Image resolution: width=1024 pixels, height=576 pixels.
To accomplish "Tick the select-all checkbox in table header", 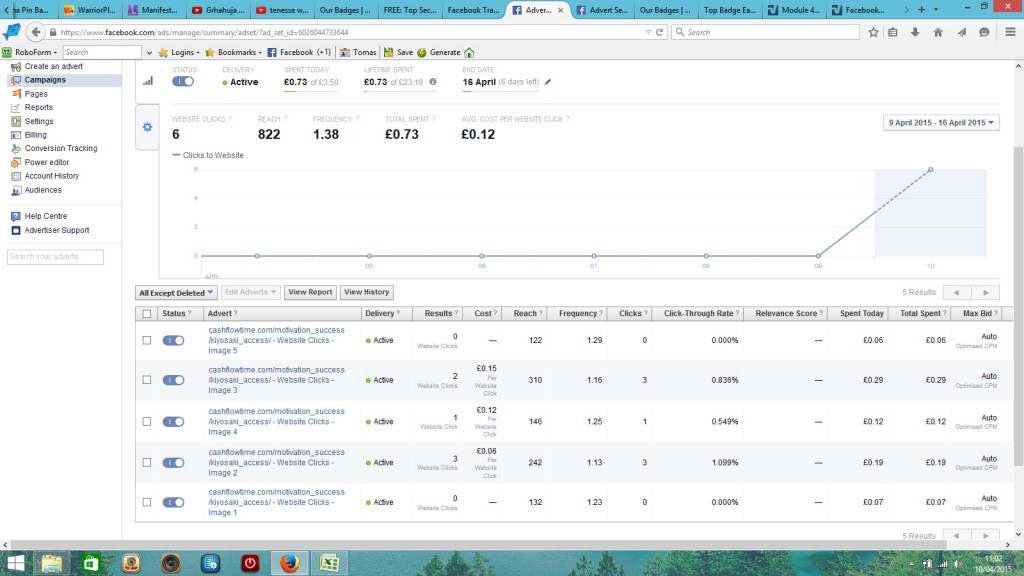I will point(147,313).
